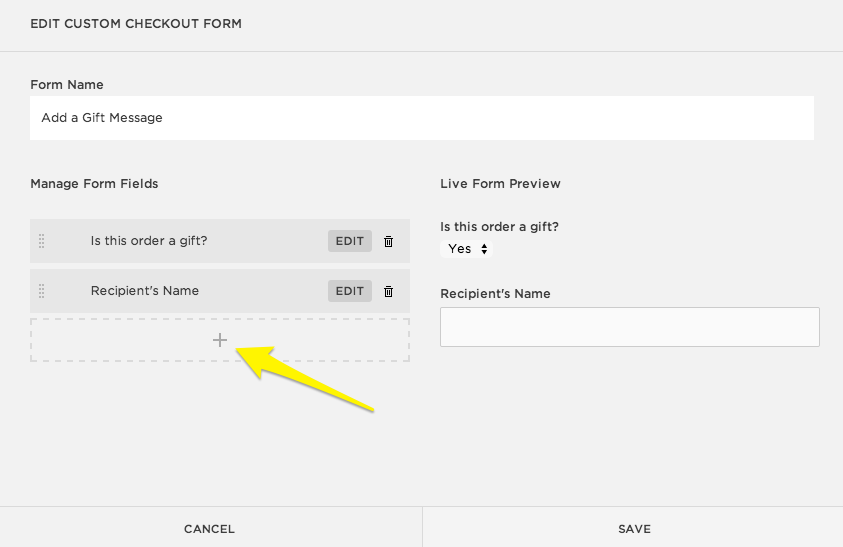Save the custom checkout form
Viewport: 843px width, 547px height.
(634, 528)
